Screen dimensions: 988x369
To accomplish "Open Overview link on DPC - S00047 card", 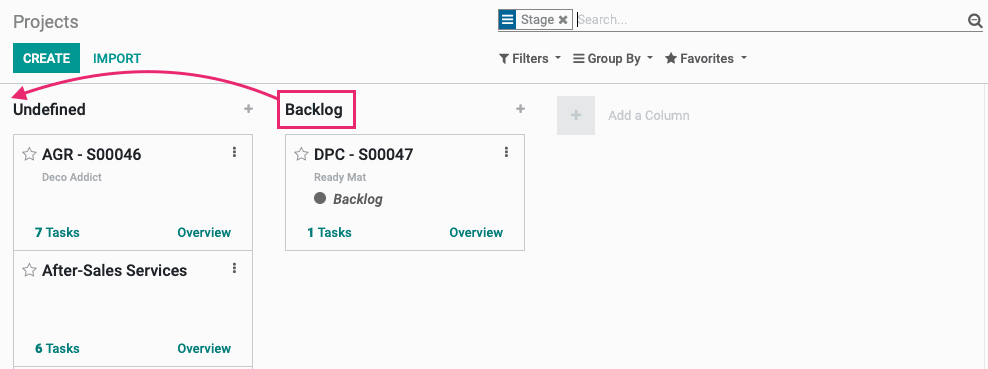I will click(x=476, y=232).
